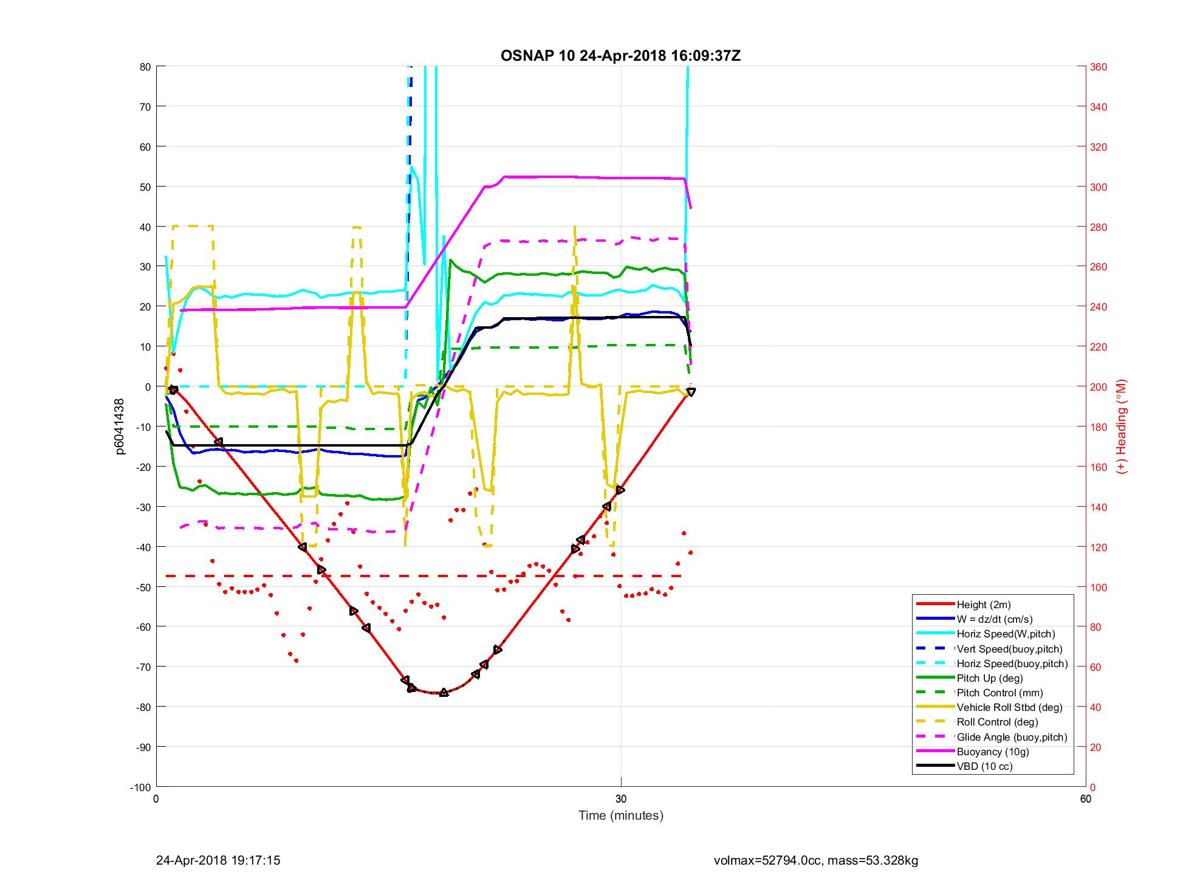
Task: Click p6041438 axis tick label -90
Action: point(143,747)
